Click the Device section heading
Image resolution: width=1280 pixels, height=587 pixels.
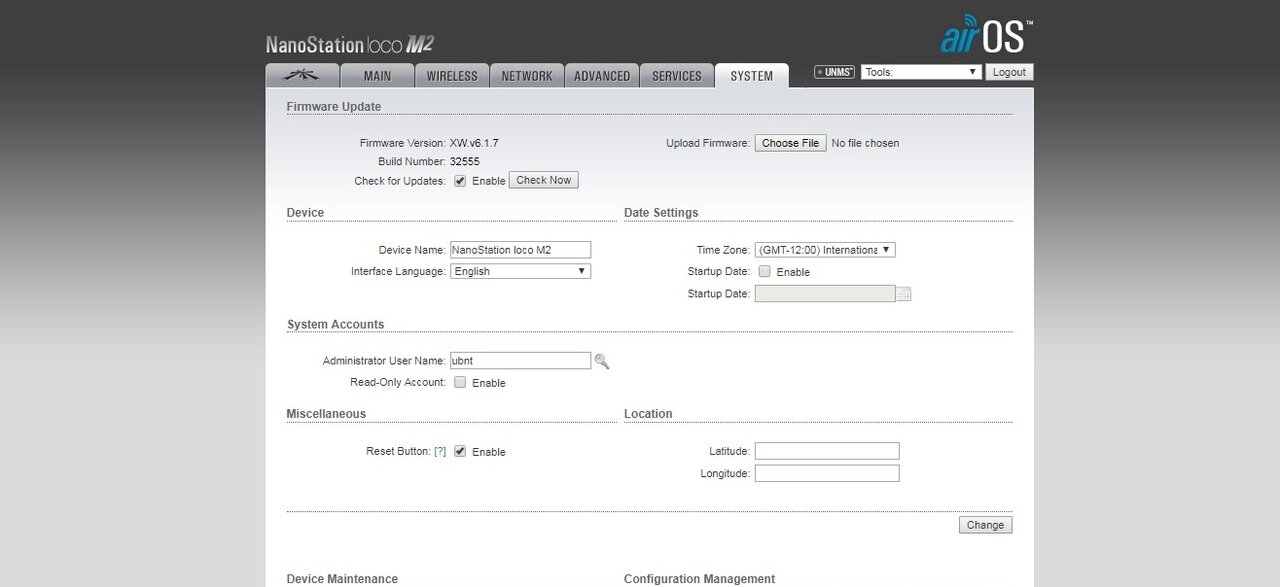click(x=305, y=213)
